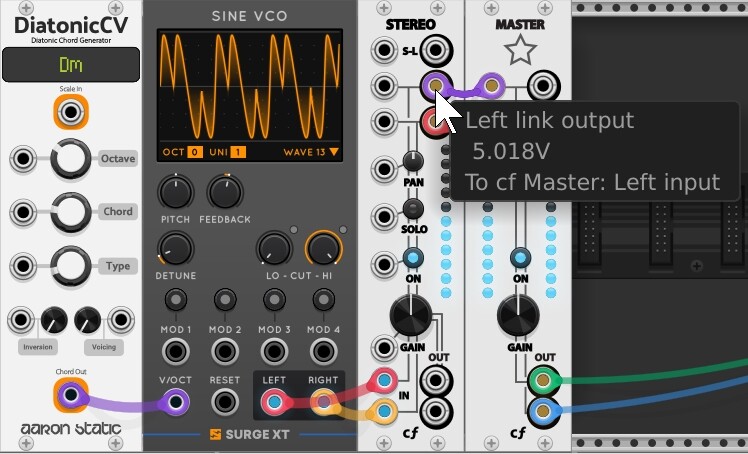748x454 pixels.
Task: Click the green-cabled OUT jack on Master
Action: coord(542,381)
